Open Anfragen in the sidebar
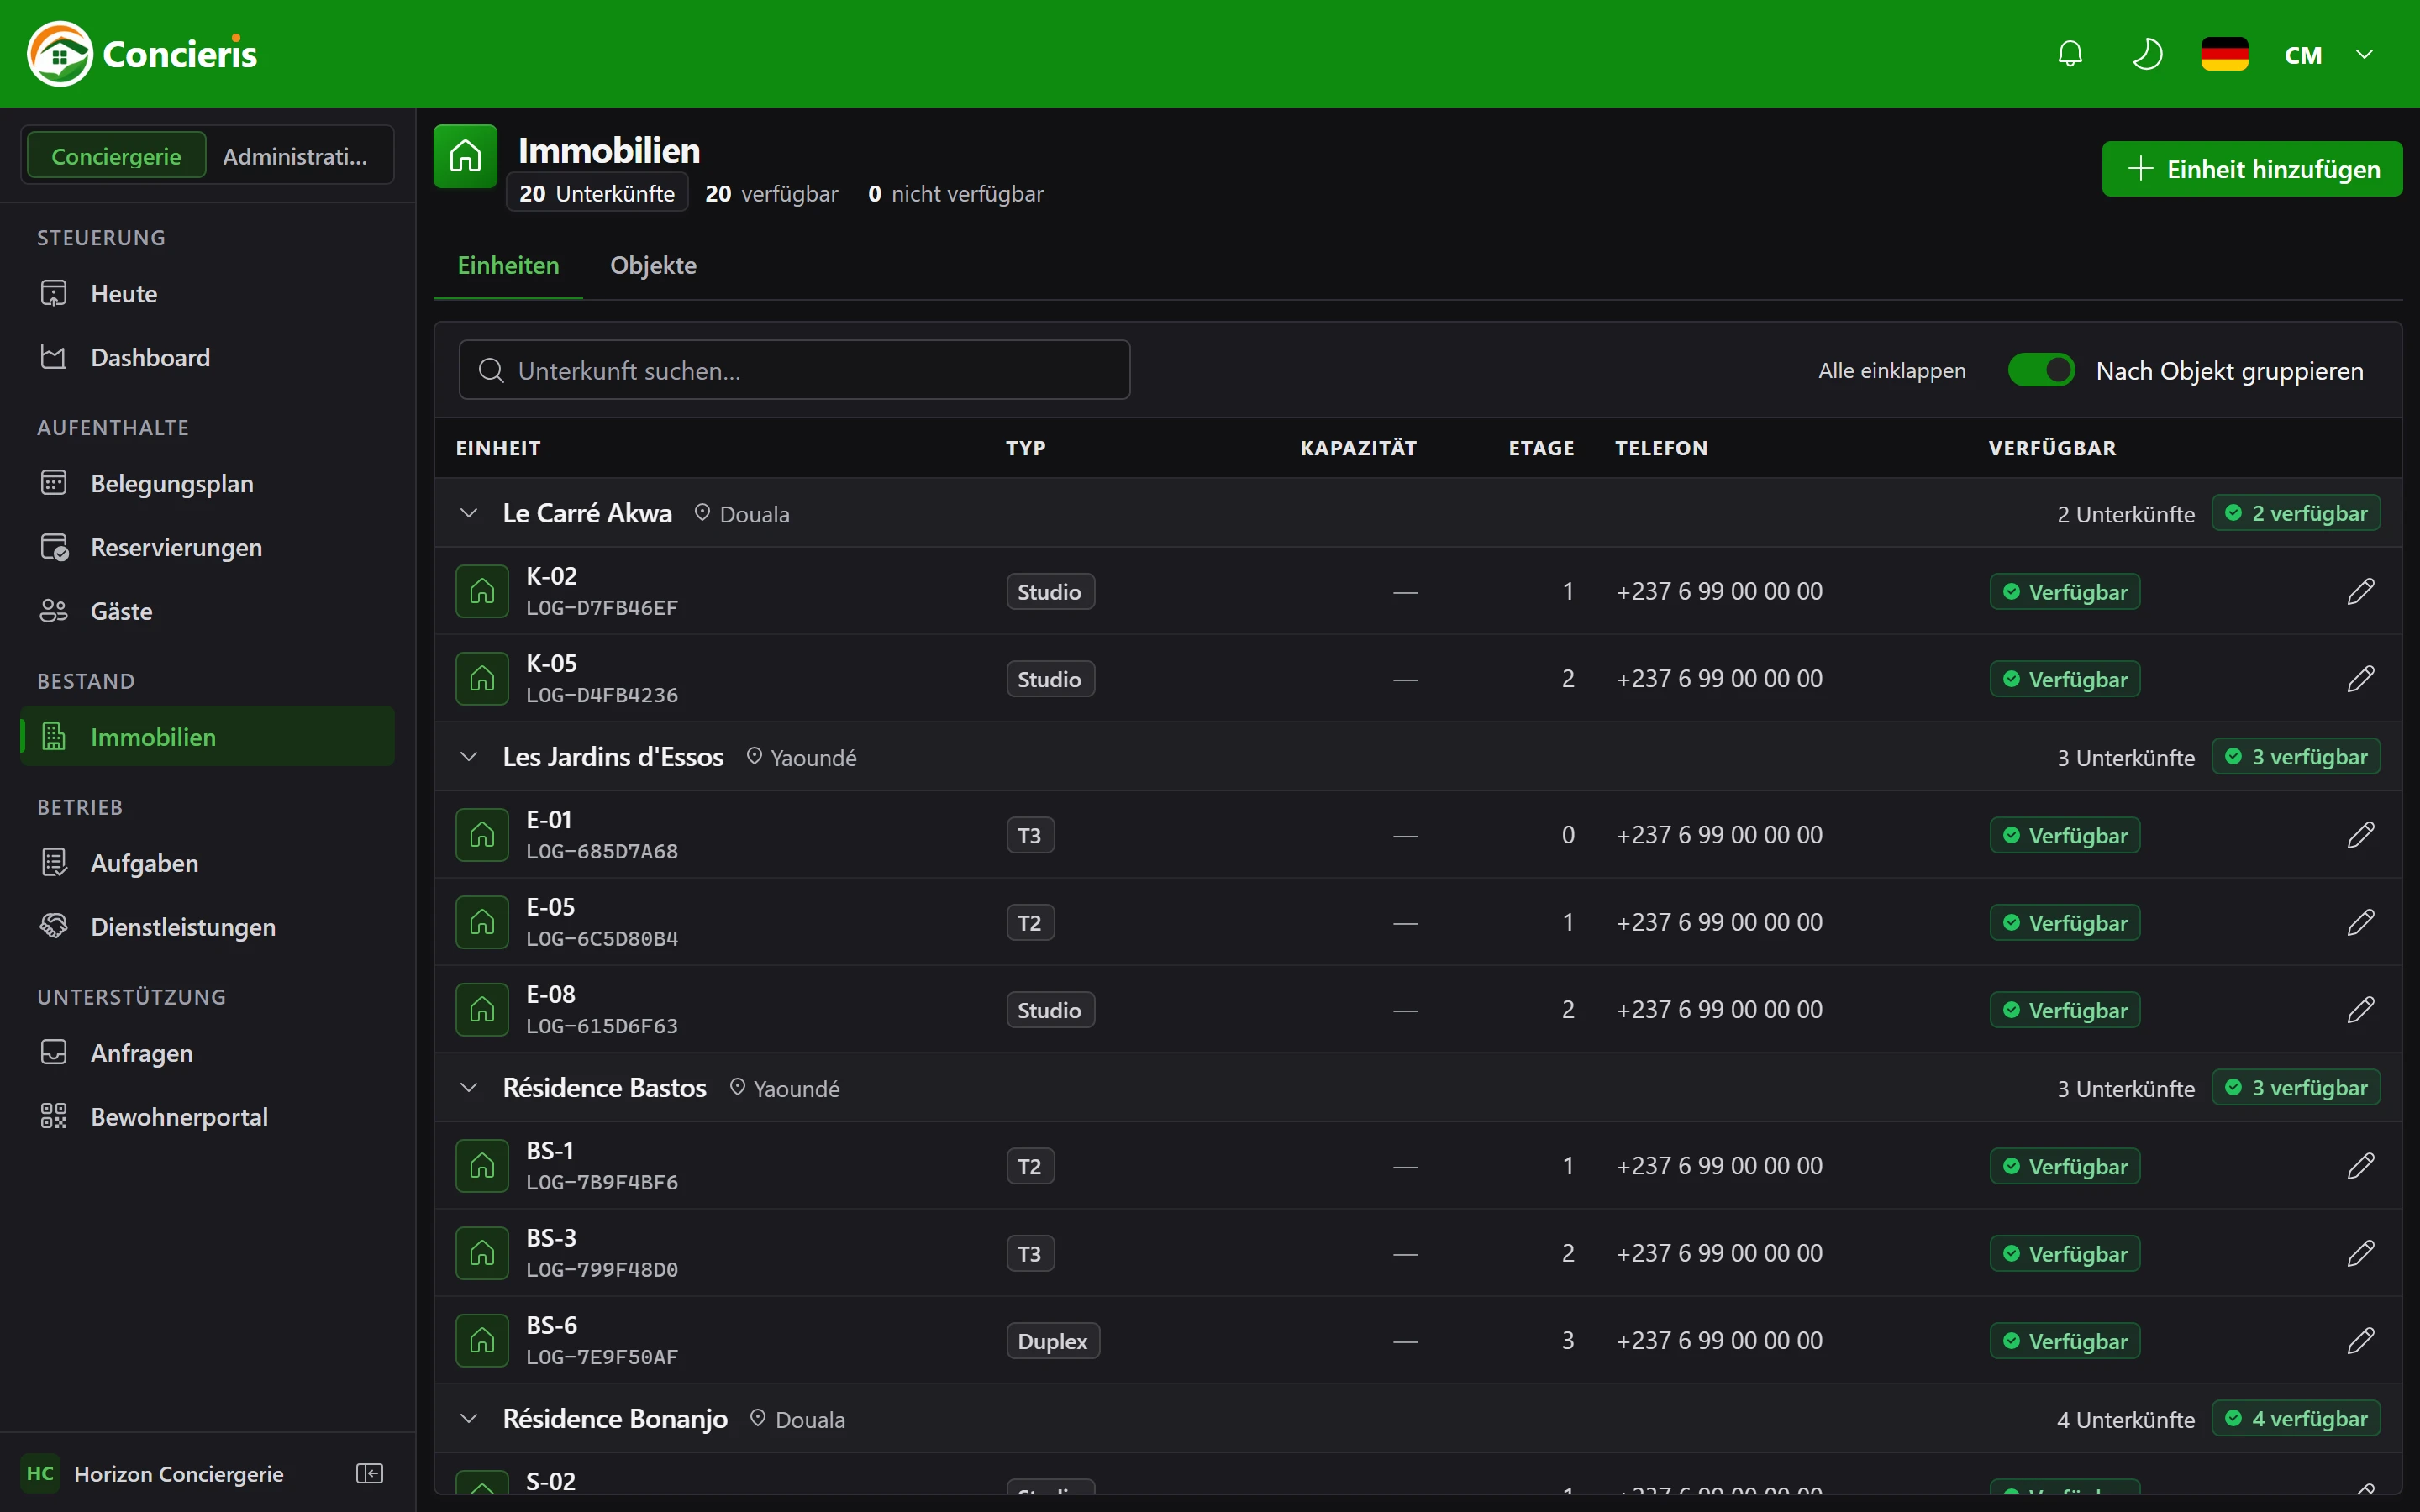This screenshot has height=1512, width=2420. [207, 1053]
